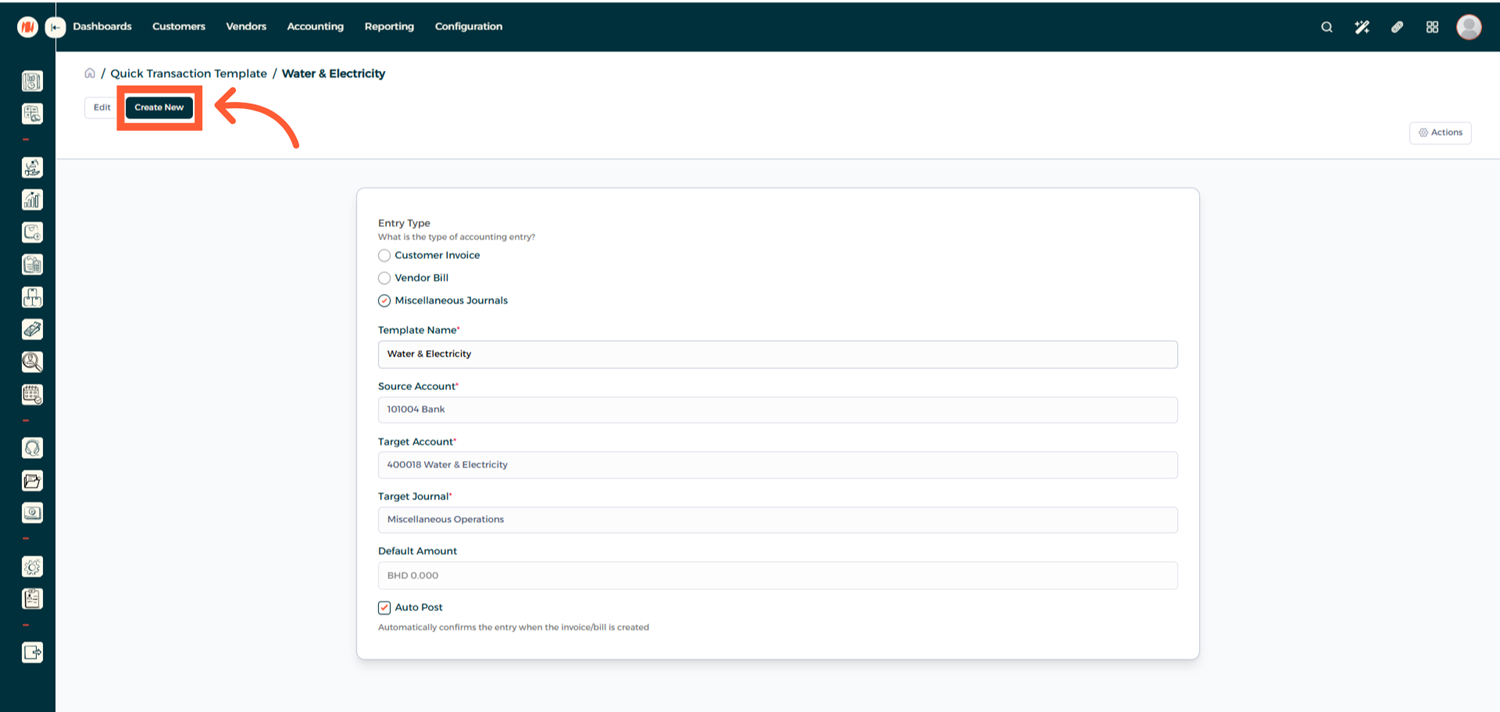Image resolution: width=1500 pixels, height=712 pixels.
Task: Click the user avatar profile picture
Action: click(x=1468, y=27)
